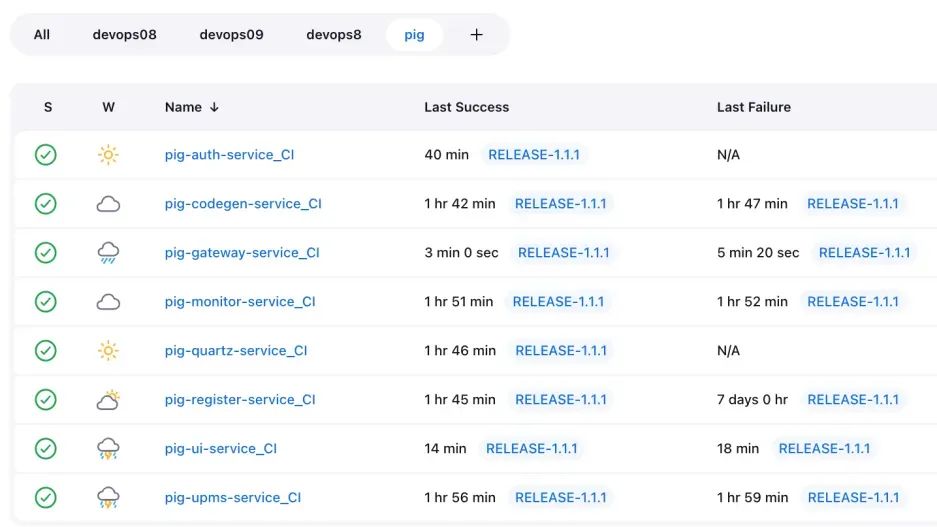This screenshot has width=937, height=527.
Task: Click the '40 min' last success time
Action: click(446, 155)
